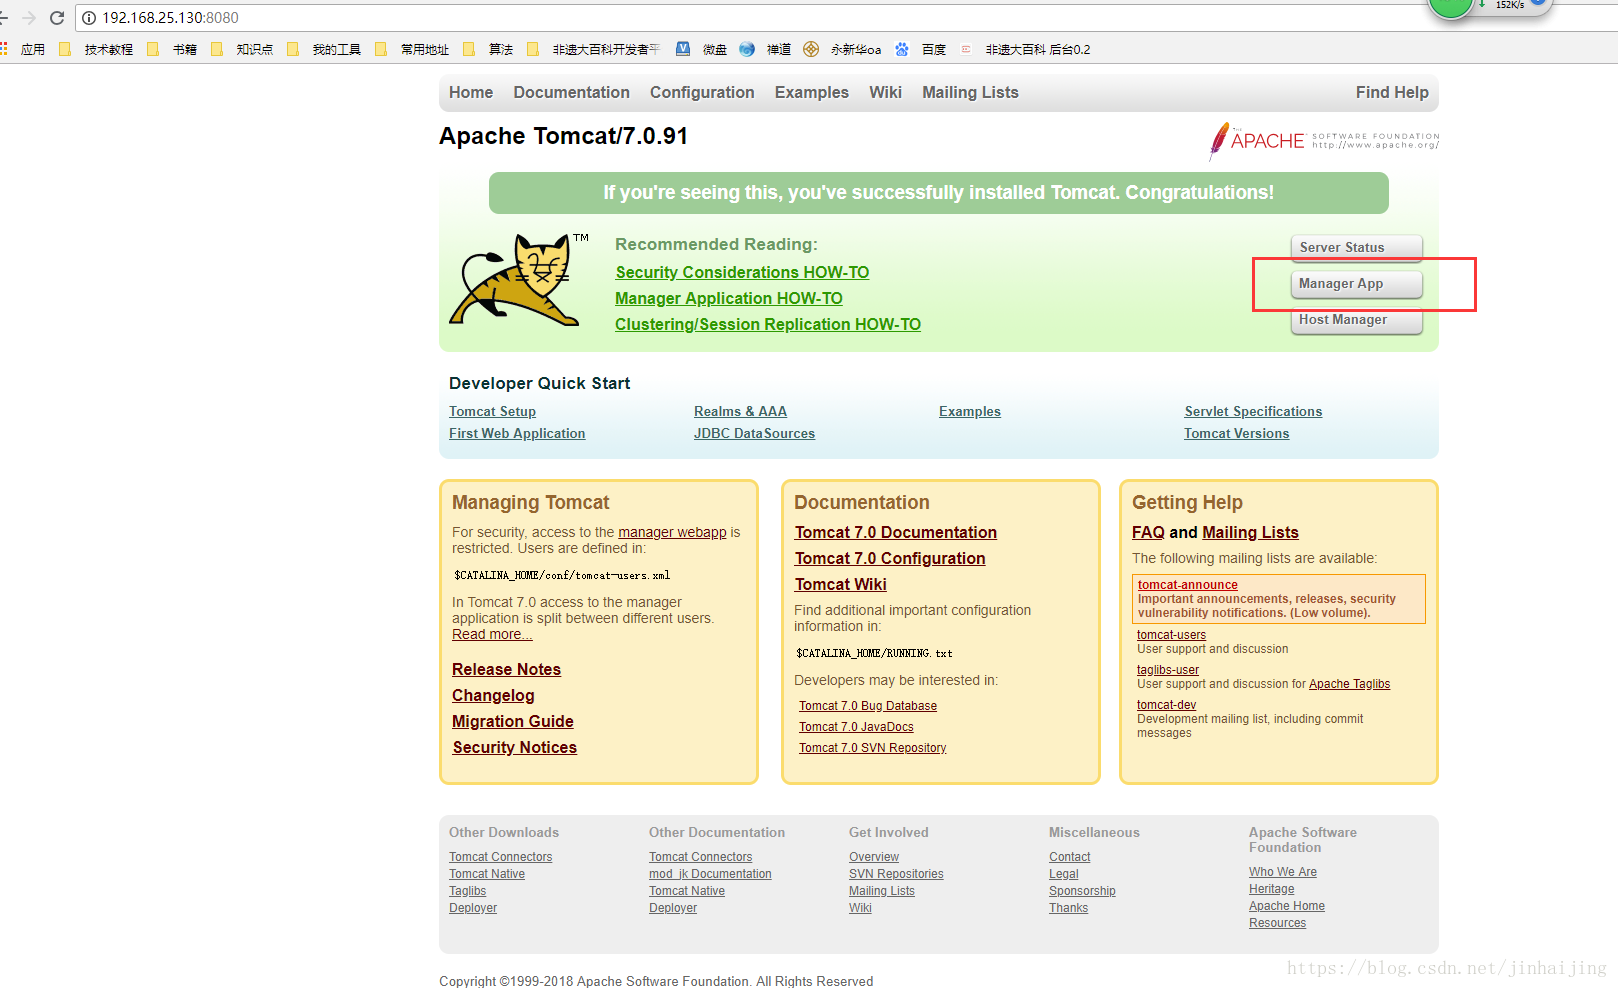Viewport: 1618px width, 988px height.
Task: Open Manager Application HOW-TO link
Action: click(729, 298)
